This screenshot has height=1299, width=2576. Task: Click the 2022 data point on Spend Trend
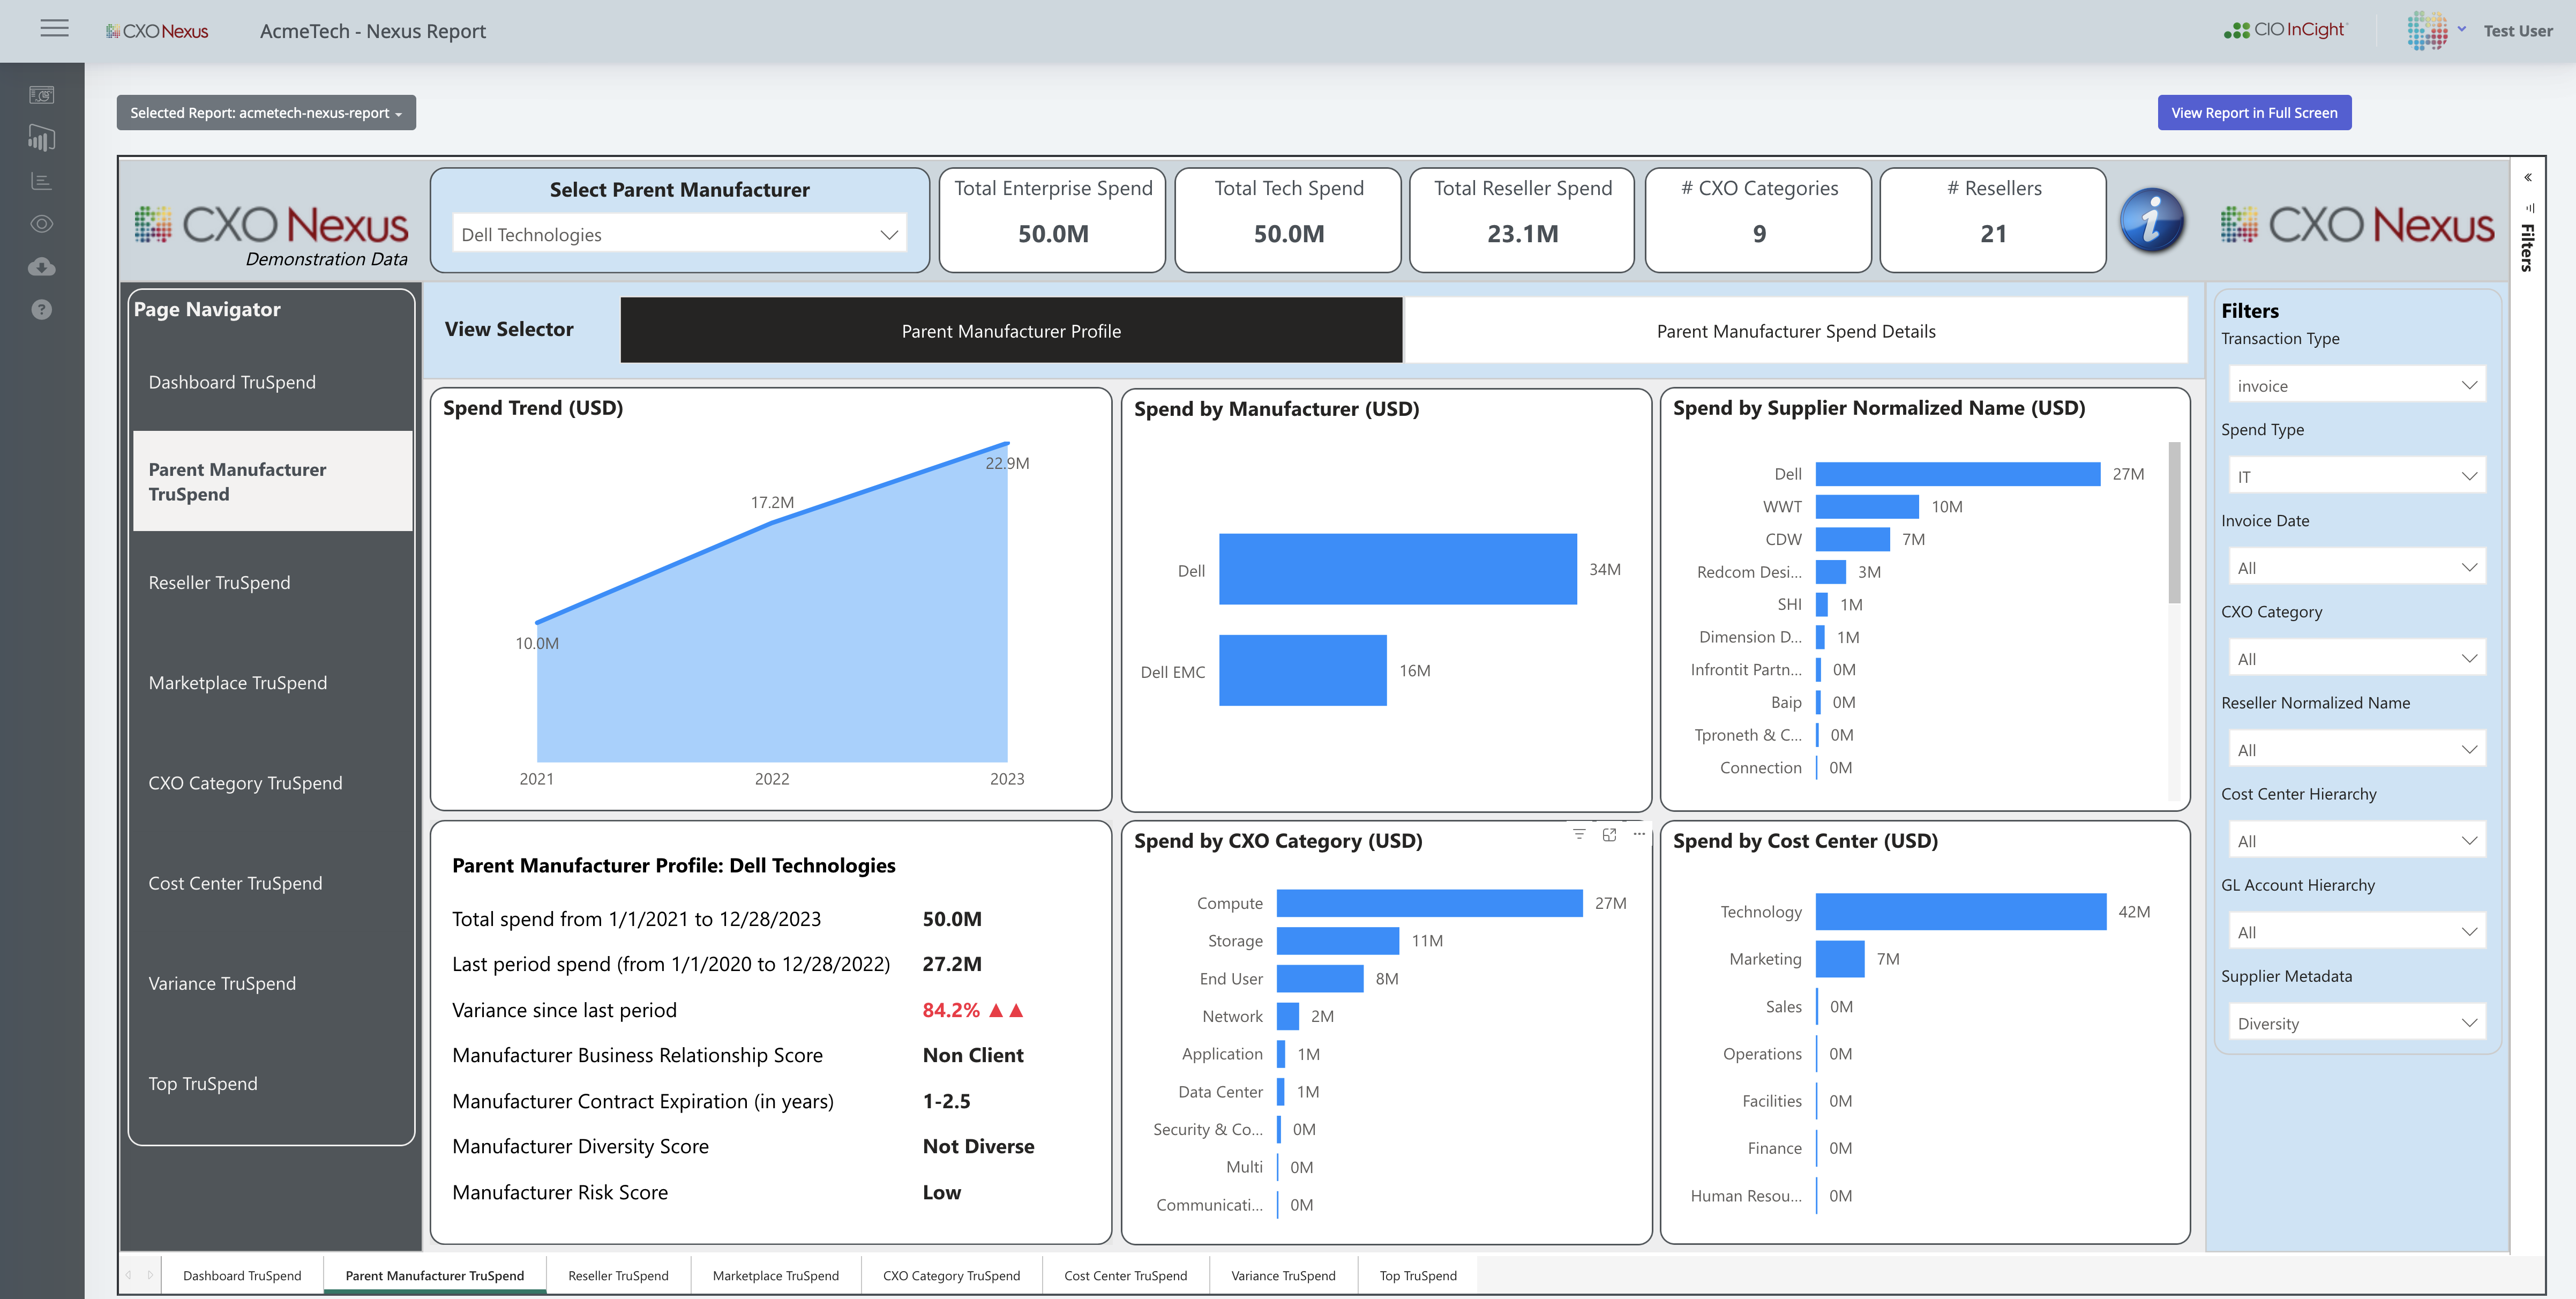[x=772, y=522]
